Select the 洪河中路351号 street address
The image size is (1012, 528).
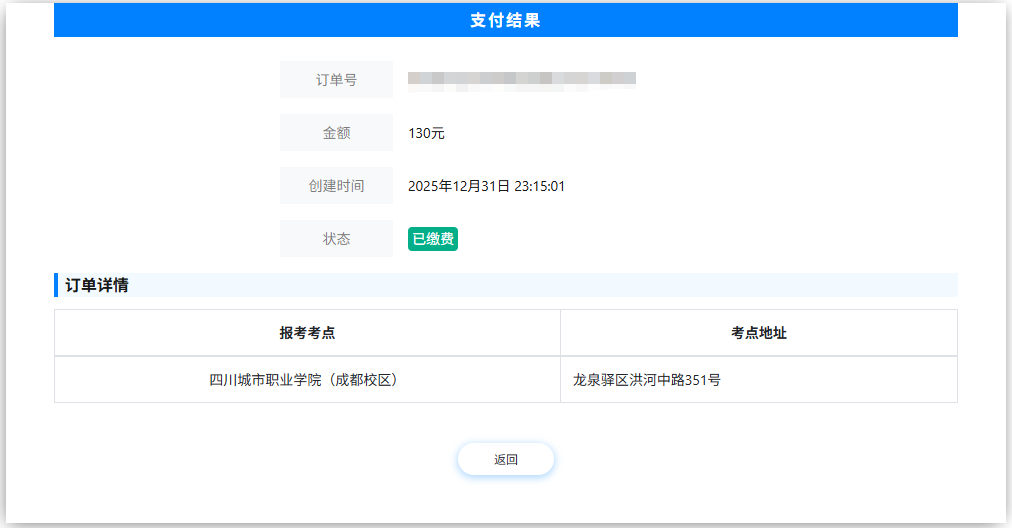(x=675, y=380)
